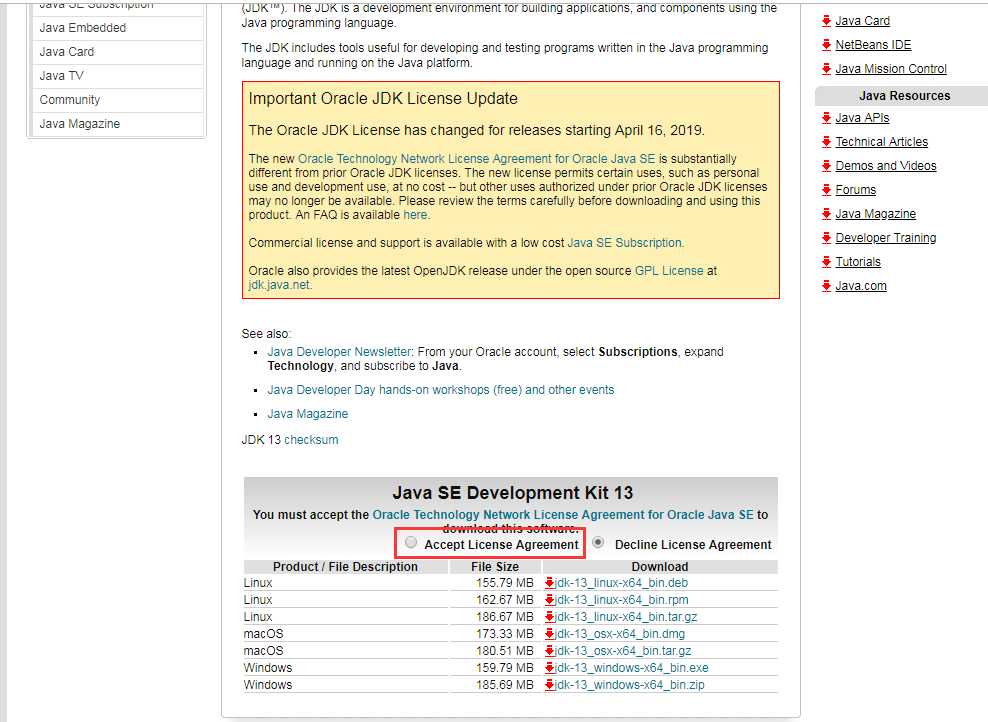This screenshot has width=988, height=722.
Task: Download jdk-13_windows-x64_bin.exe file link
Action: [x=631, y=668]
